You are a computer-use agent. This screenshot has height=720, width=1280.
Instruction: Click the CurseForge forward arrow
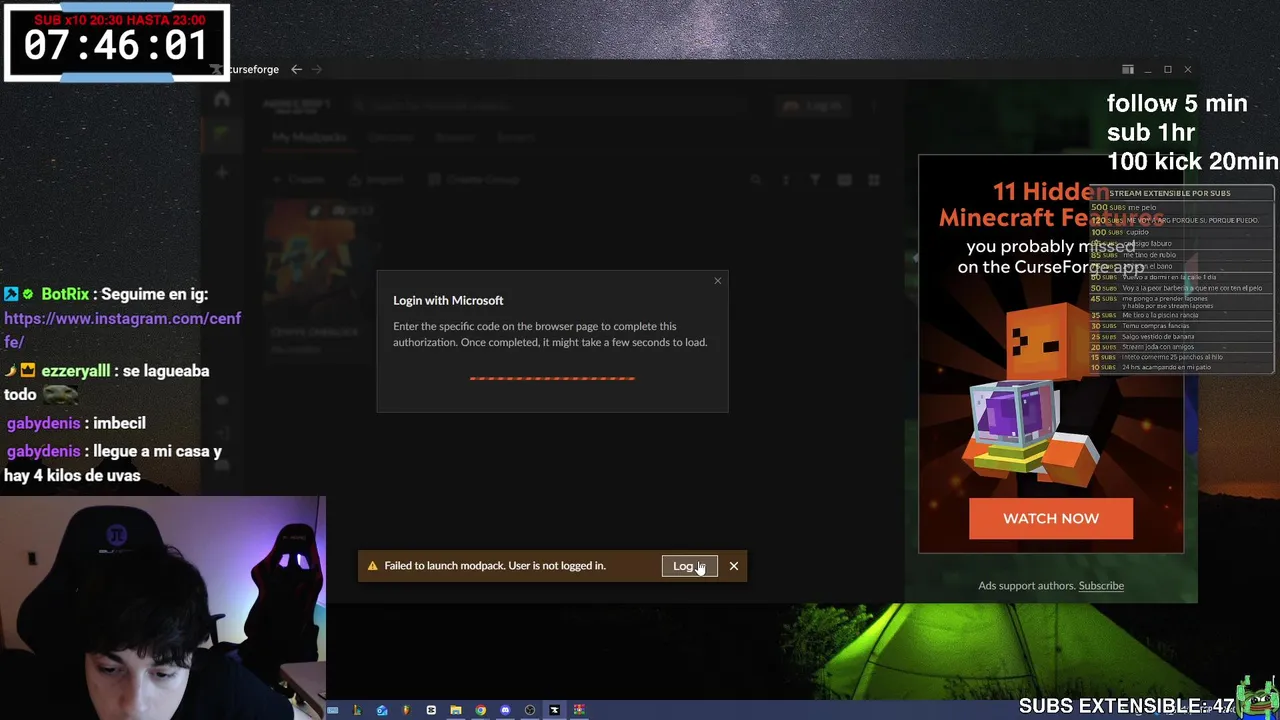coord(317,70)
